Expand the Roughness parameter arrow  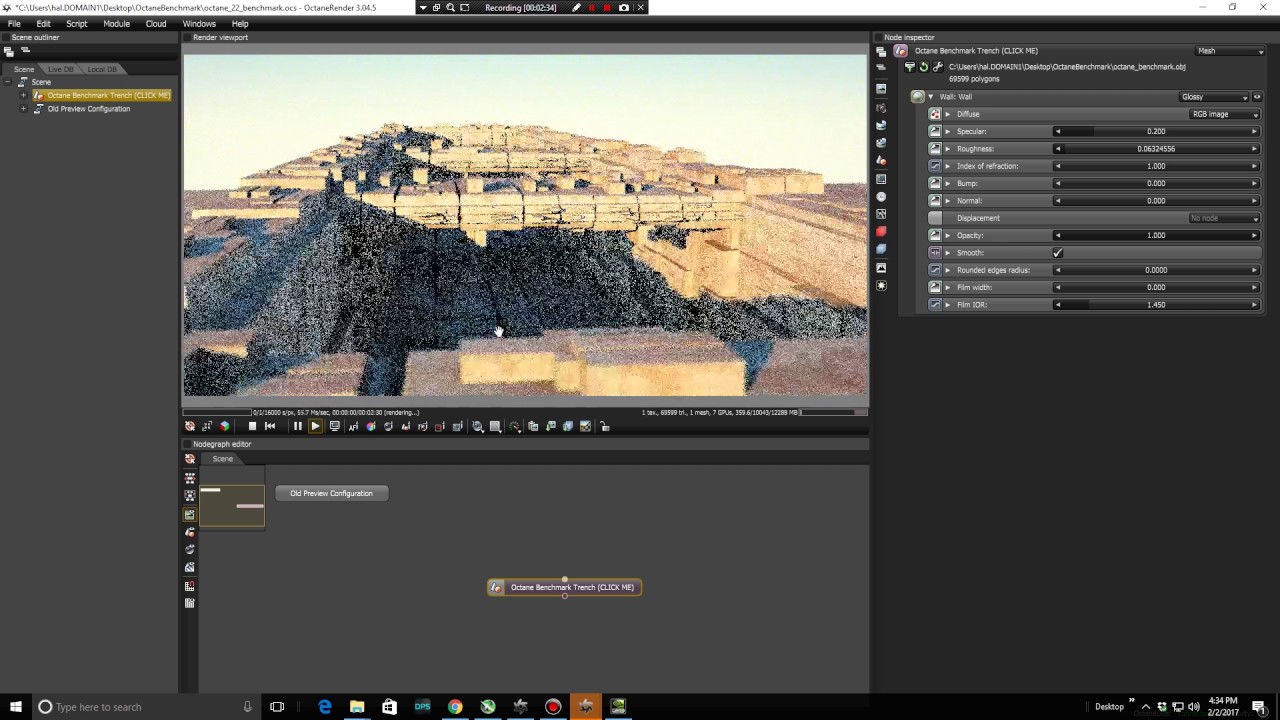pyautogui.click(x=948, y=149)
